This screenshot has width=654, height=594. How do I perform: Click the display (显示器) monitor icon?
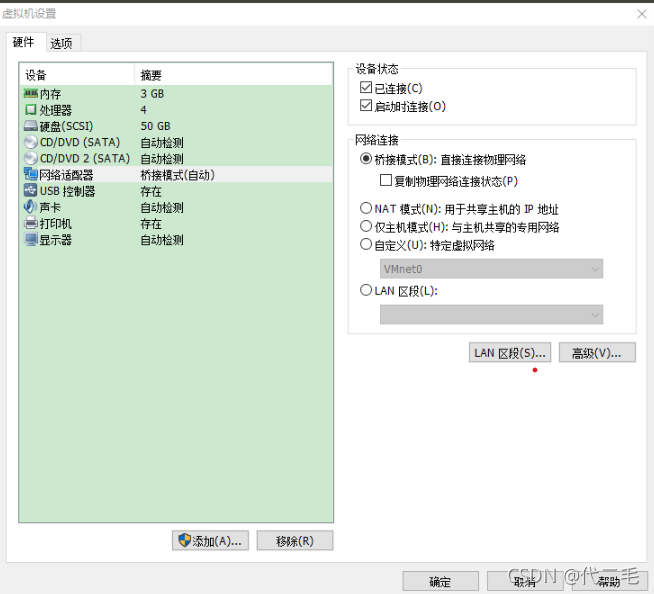tap(31, 239)
